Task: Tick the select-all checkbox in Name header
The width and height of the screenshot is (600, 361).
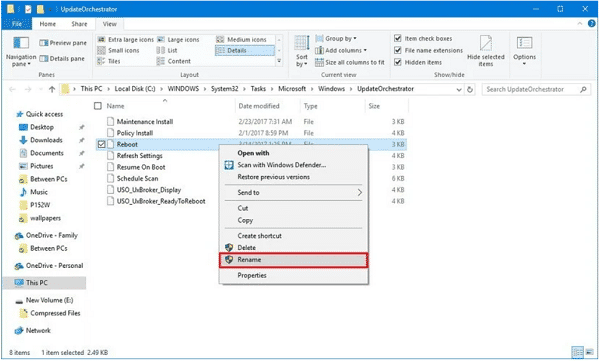Action: pyautogui.click(x=98, y=106)
